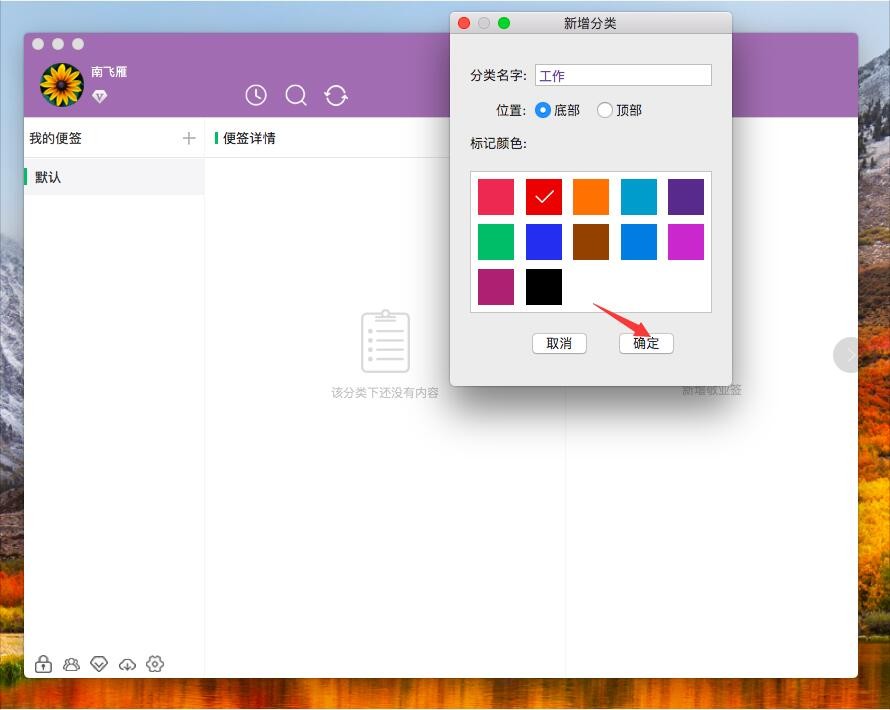Click the diamond icon in bottom bar
890x710 pixels.
(99, 664)
